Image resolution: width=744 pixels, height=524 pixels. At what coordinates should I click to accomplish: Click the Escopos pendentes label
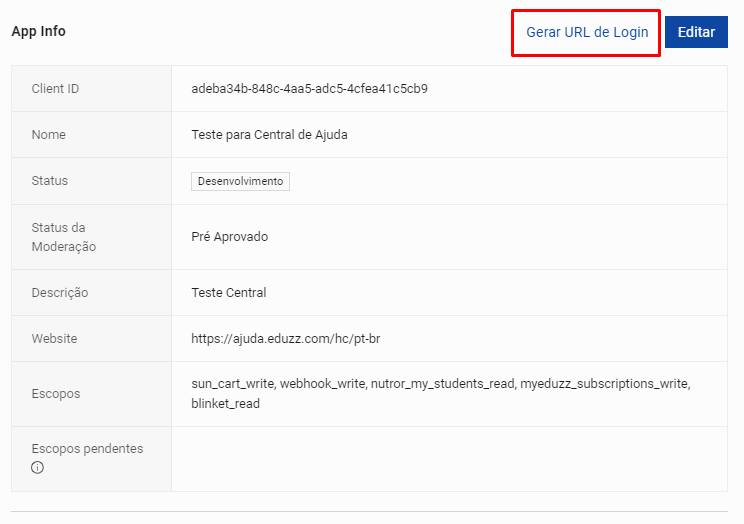(87, 449)
